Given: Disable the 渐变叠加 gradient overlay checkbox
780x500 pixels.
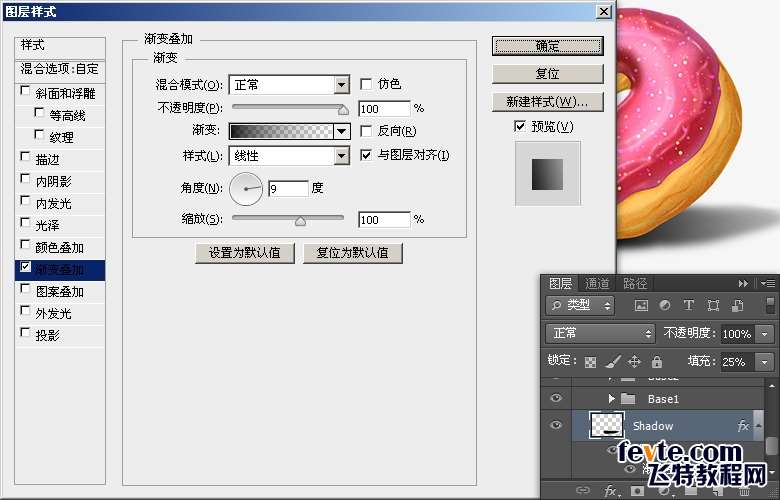Looking at the screenshot, I should pos(25,267).
